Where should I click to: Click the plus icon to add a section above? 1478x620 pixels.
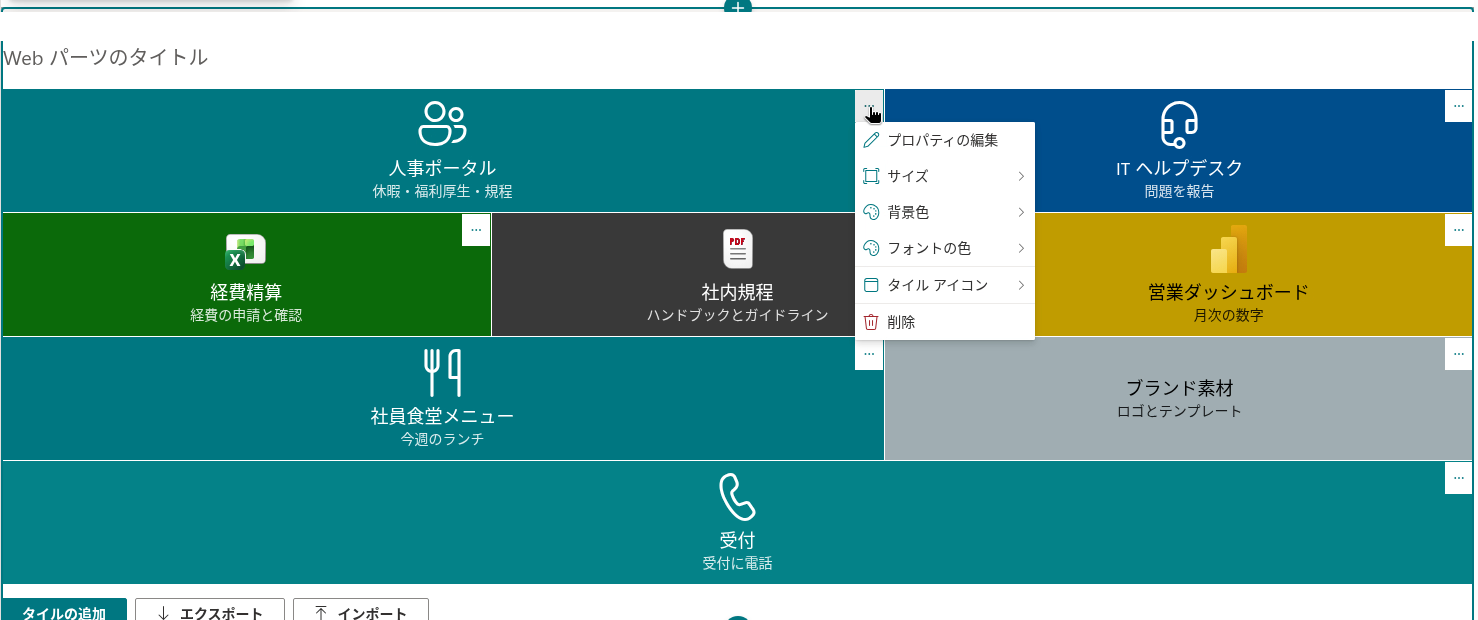pos(737,7)
